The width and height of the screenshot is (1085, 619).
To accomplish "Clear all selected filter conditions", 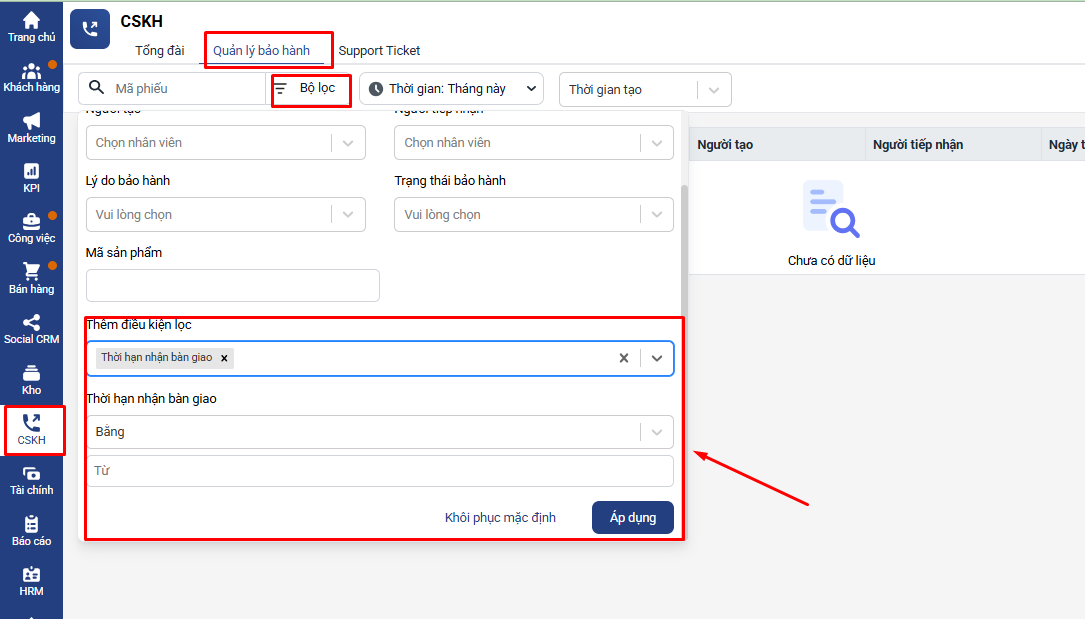I will [624, 358].
